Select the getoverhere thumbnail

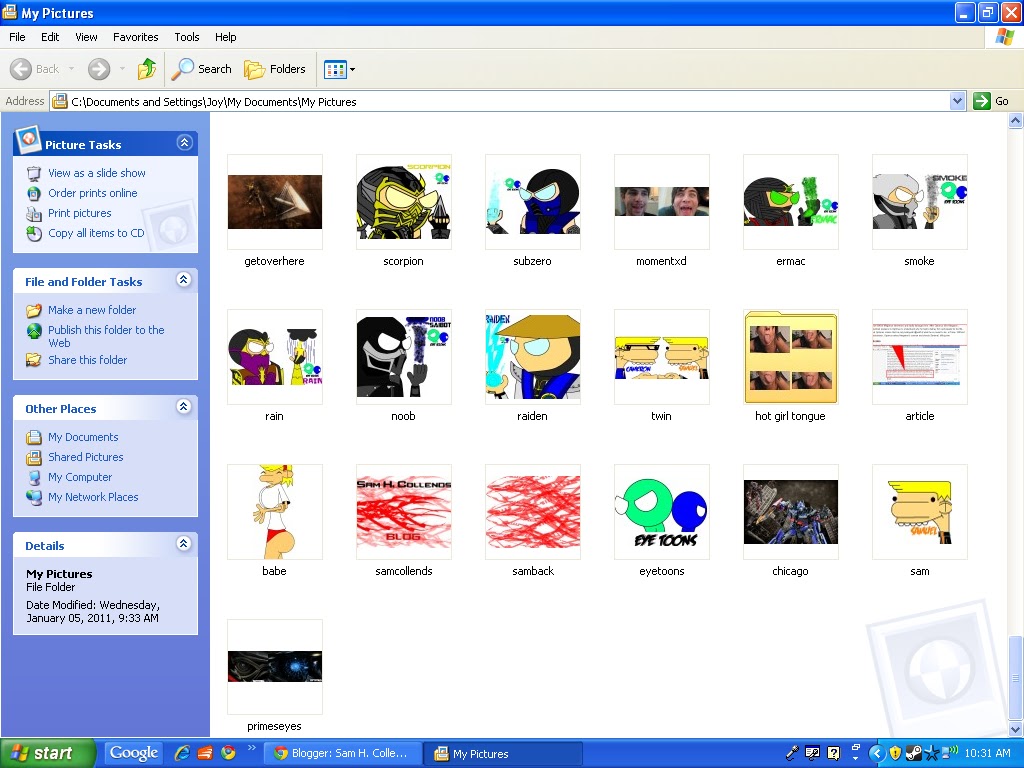click(274, 202)
